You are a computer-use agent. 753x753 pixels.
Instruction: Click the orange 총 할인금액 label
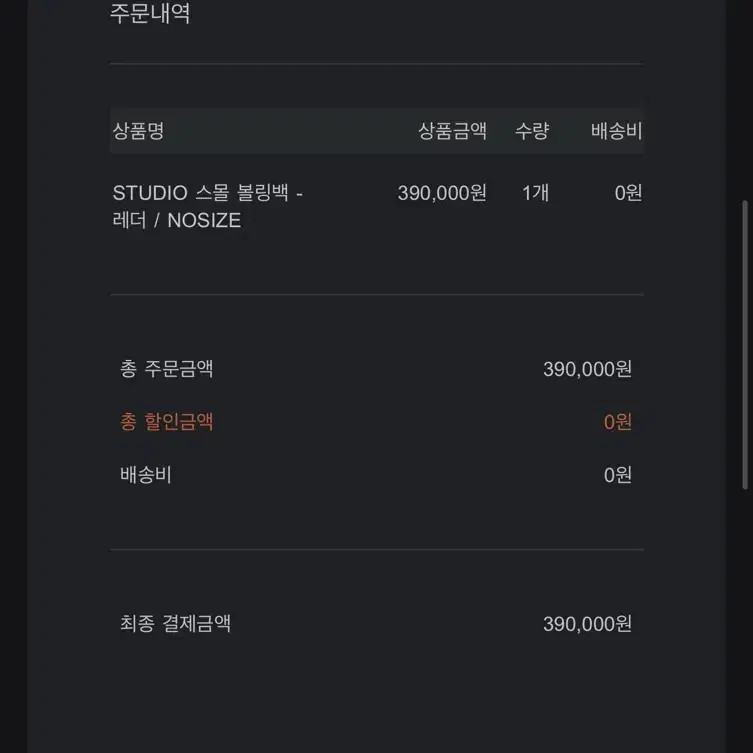coord(167,422)
